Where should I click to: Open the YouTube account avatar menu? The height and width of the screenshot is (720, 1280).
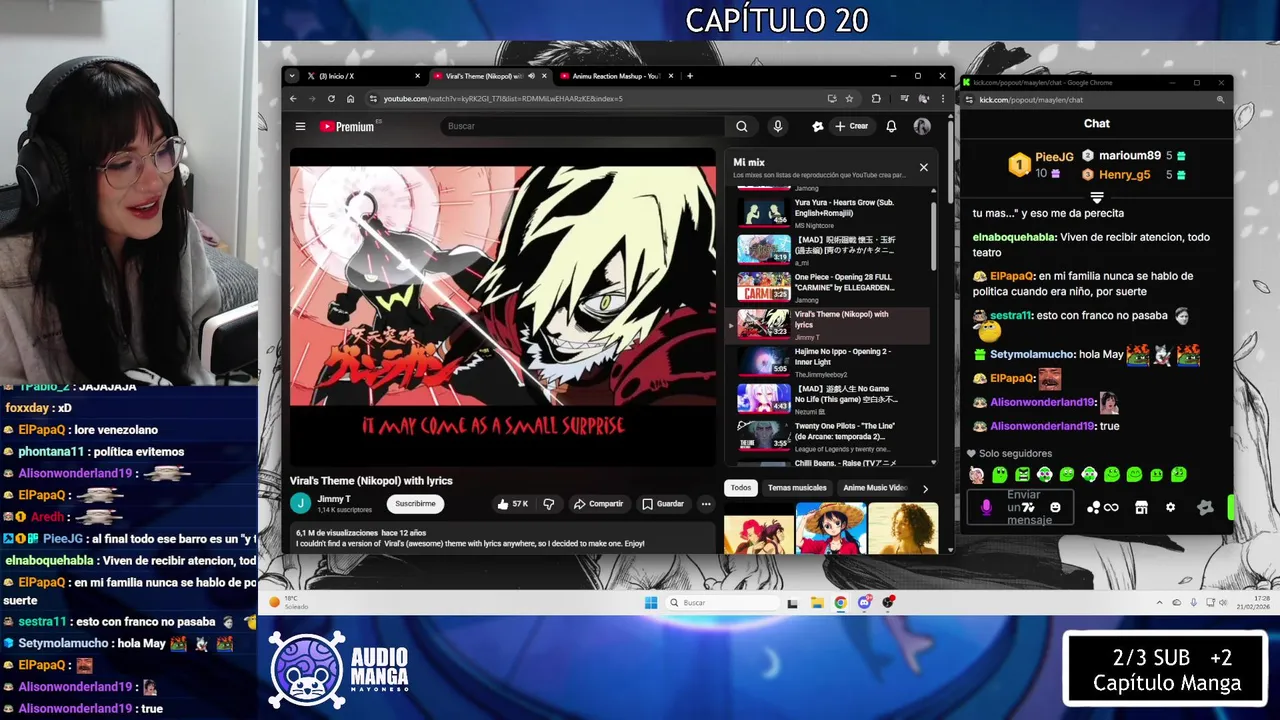click(x=922, y=126)
